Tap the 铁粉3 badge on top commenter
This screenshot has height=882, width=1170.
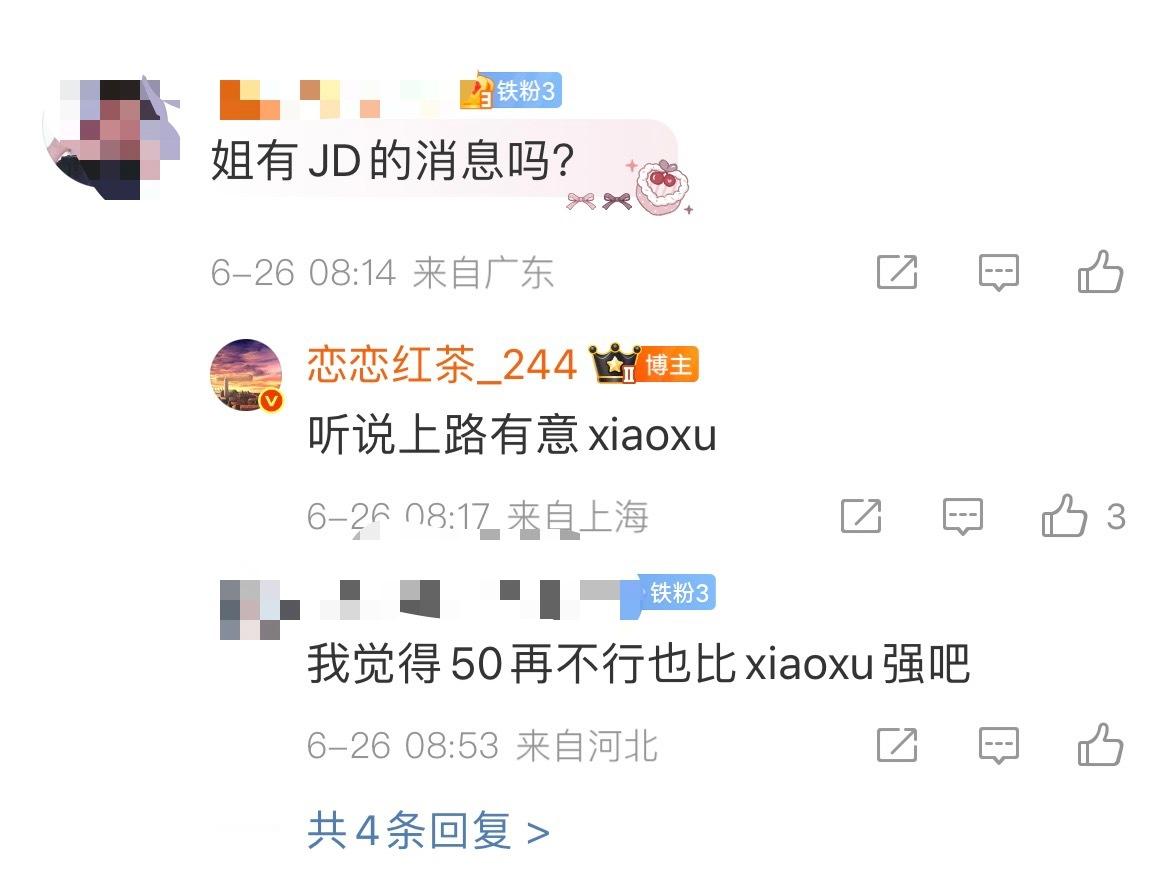tap(511, 91)
